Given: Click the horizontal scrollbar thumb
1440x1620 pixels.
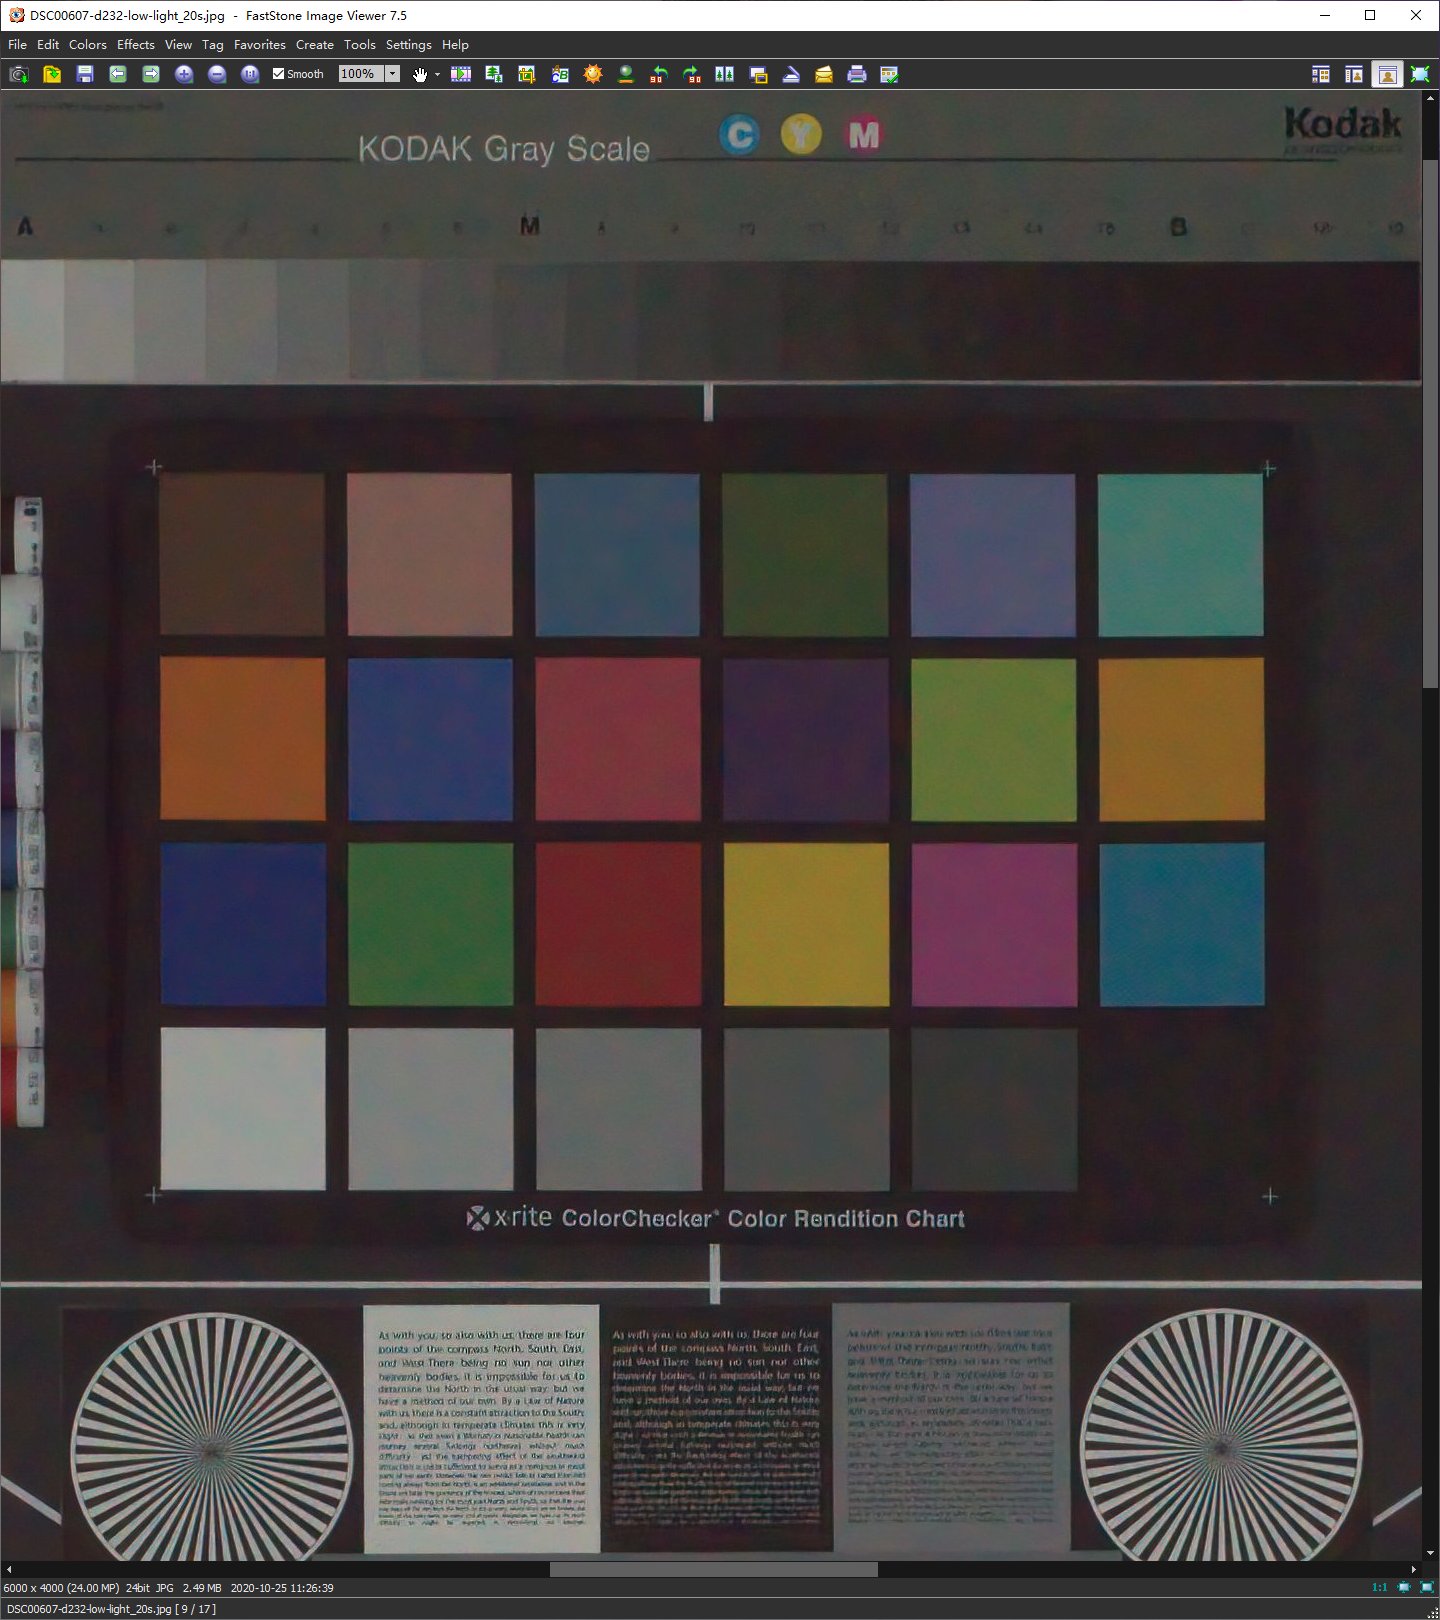Looking at the screenshot, I should click(x=714, y=1569).
